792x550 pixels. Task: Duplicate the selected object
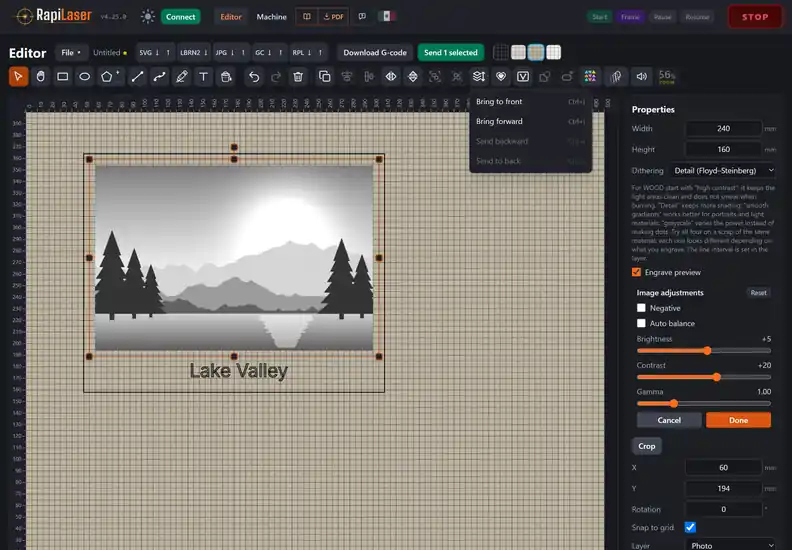click(x=325, y=77)
